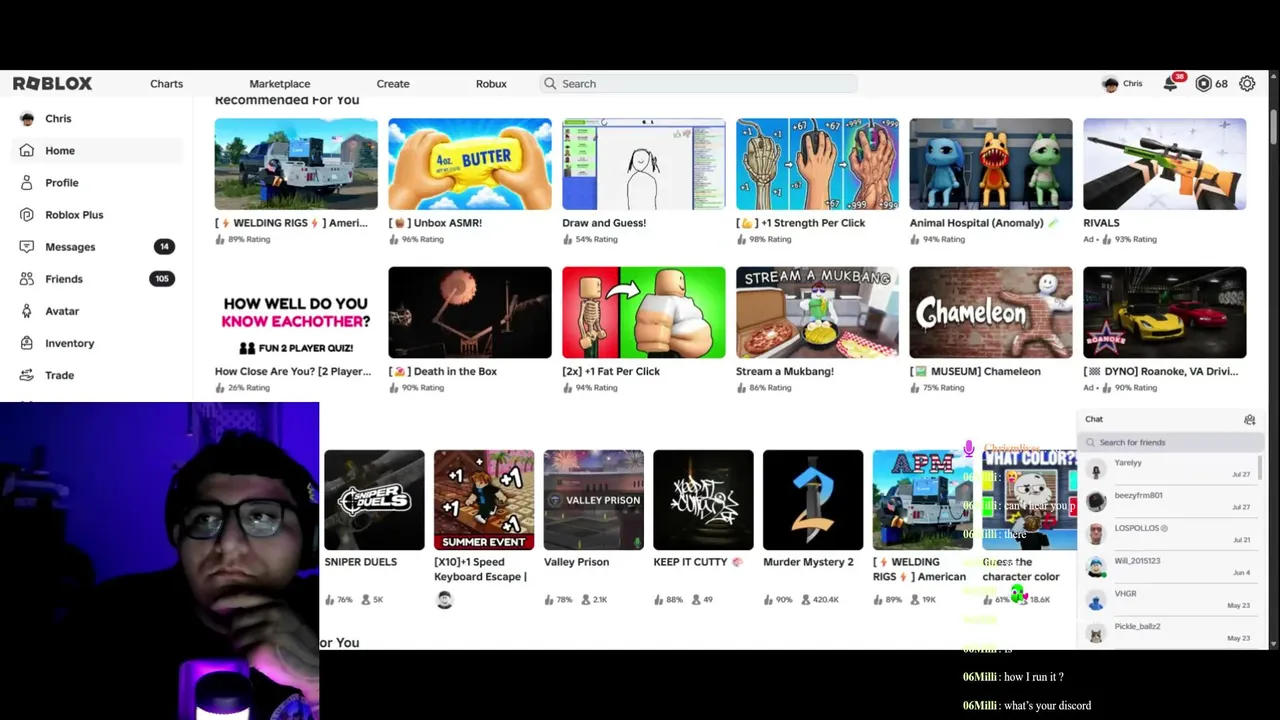Click the friend avatar under Keyboard Escape
1280x720 pixels.
coord(445,600)
